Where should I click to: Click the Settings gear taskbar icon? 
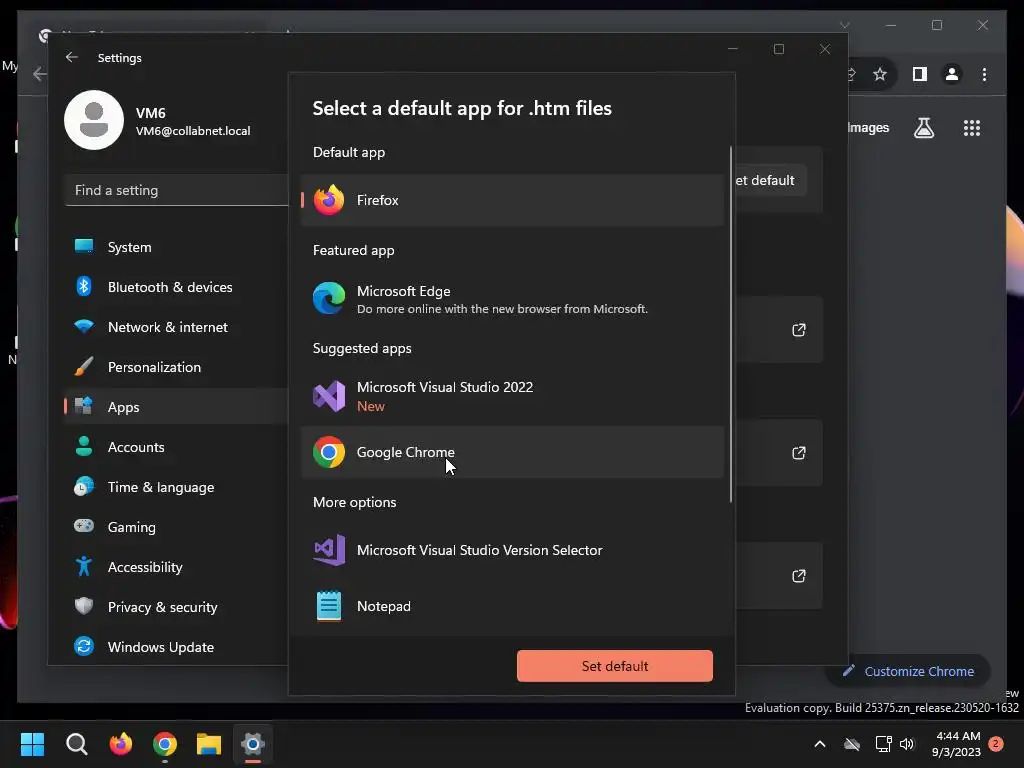[x=253, y=744]
